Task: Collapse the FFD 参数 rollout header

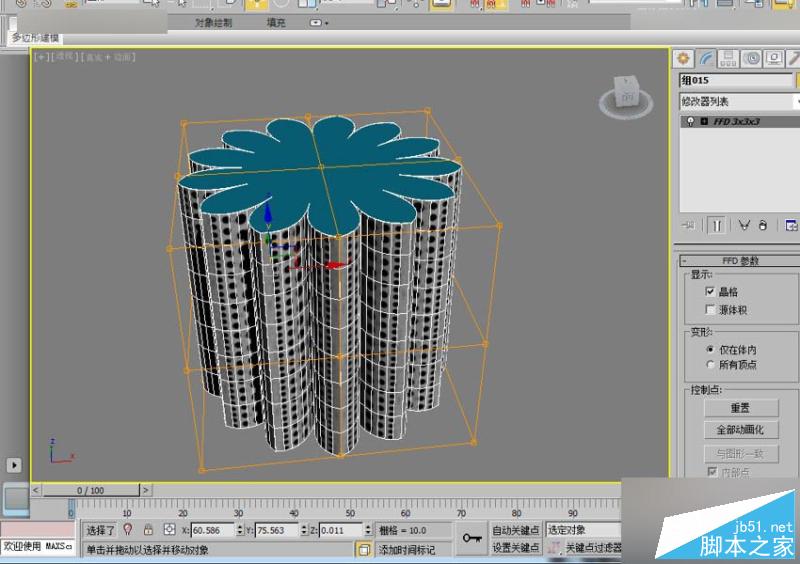Action: tap(740, 261)
